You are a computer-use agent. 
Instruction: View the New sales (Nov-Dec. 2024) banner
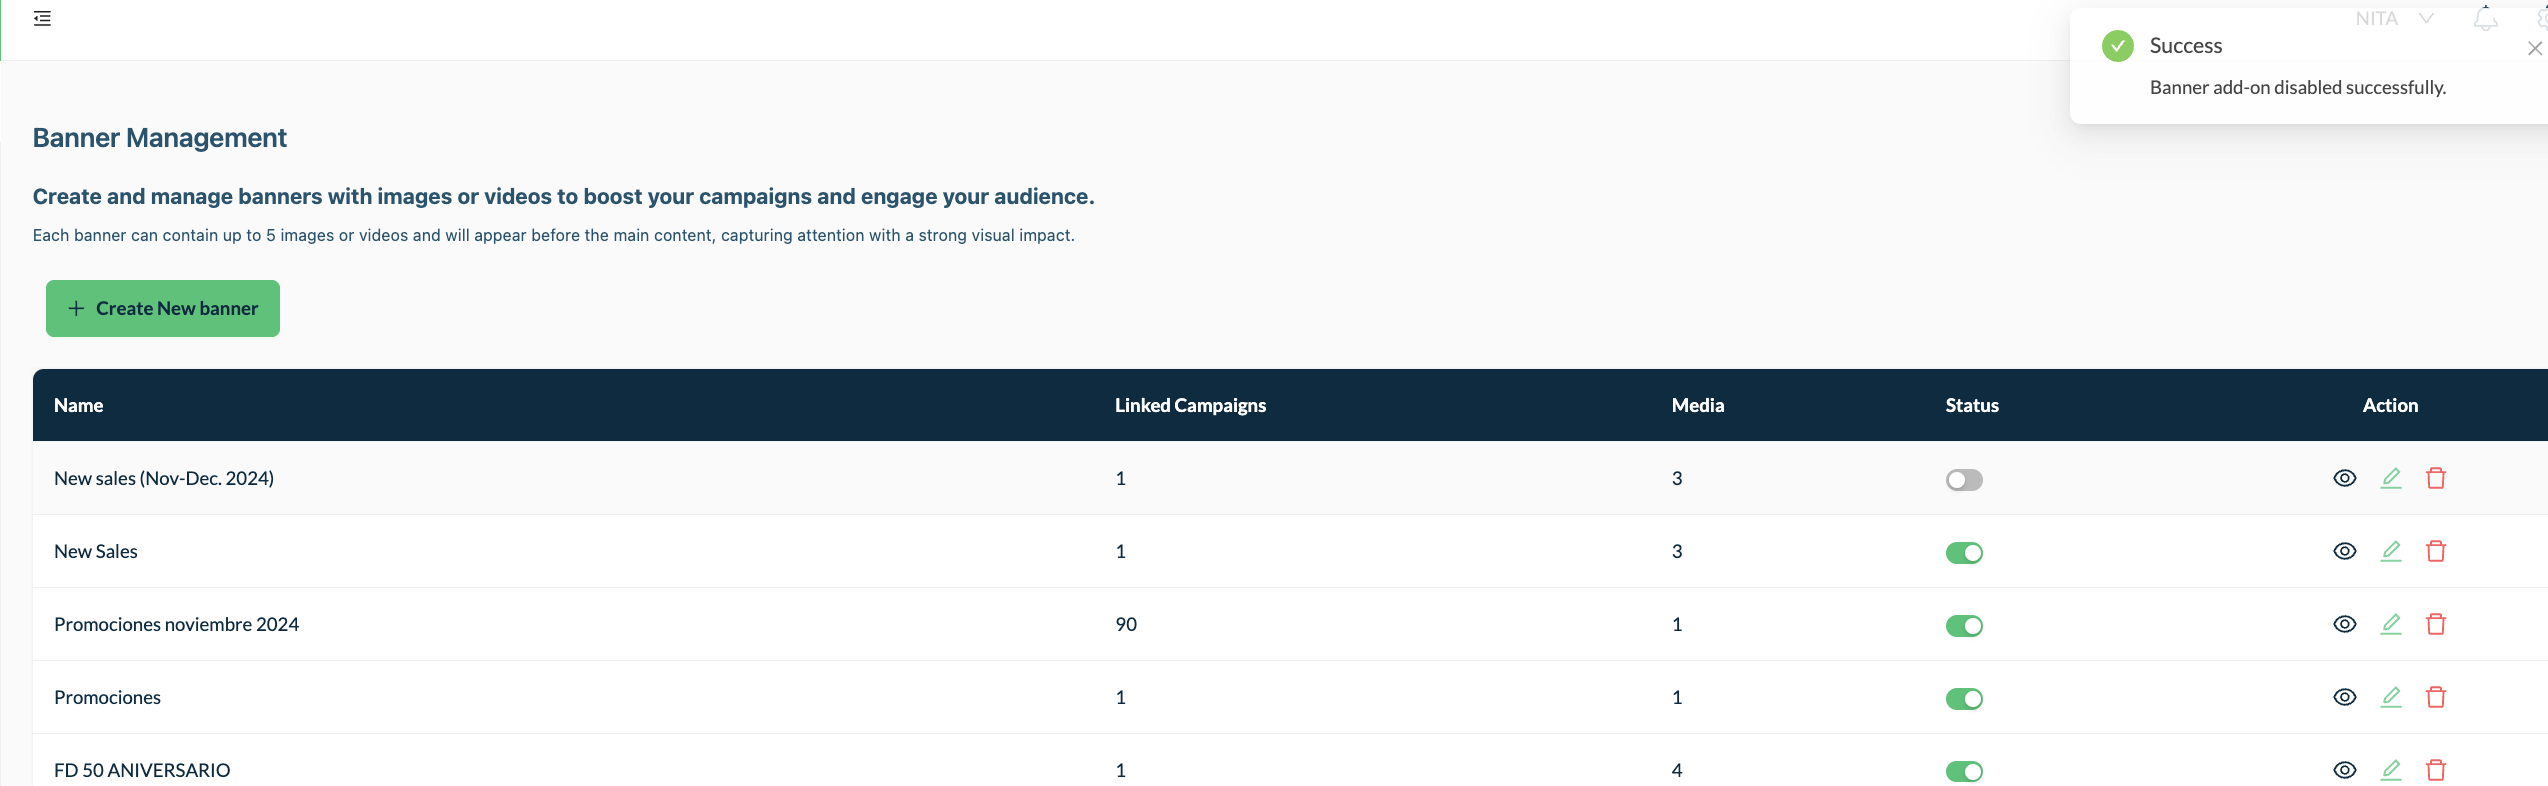(x=2345, y=478)
